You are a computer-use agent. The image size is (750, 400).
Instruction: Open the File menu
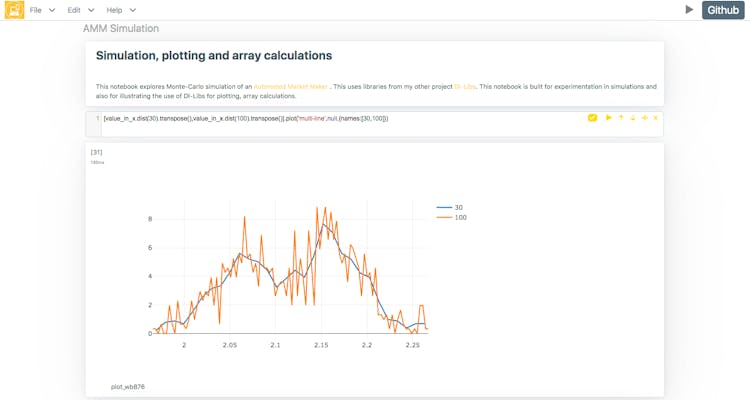(x=36, y=10)
